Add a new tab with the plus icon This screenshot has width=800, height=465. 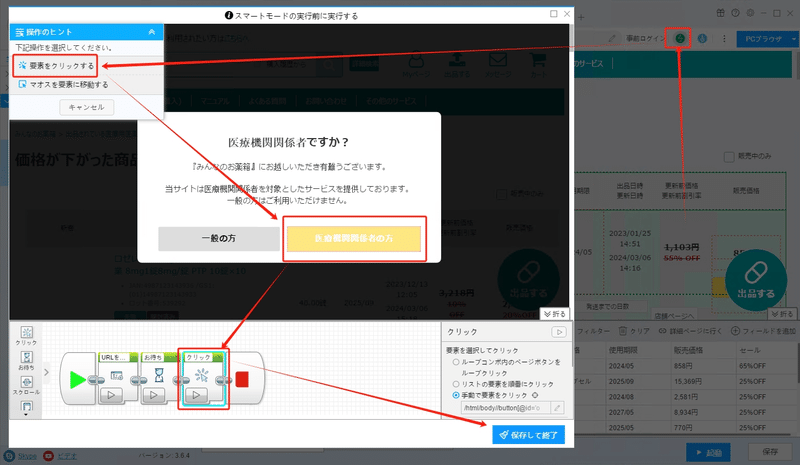pyautogui.click(x=581, y=17)
